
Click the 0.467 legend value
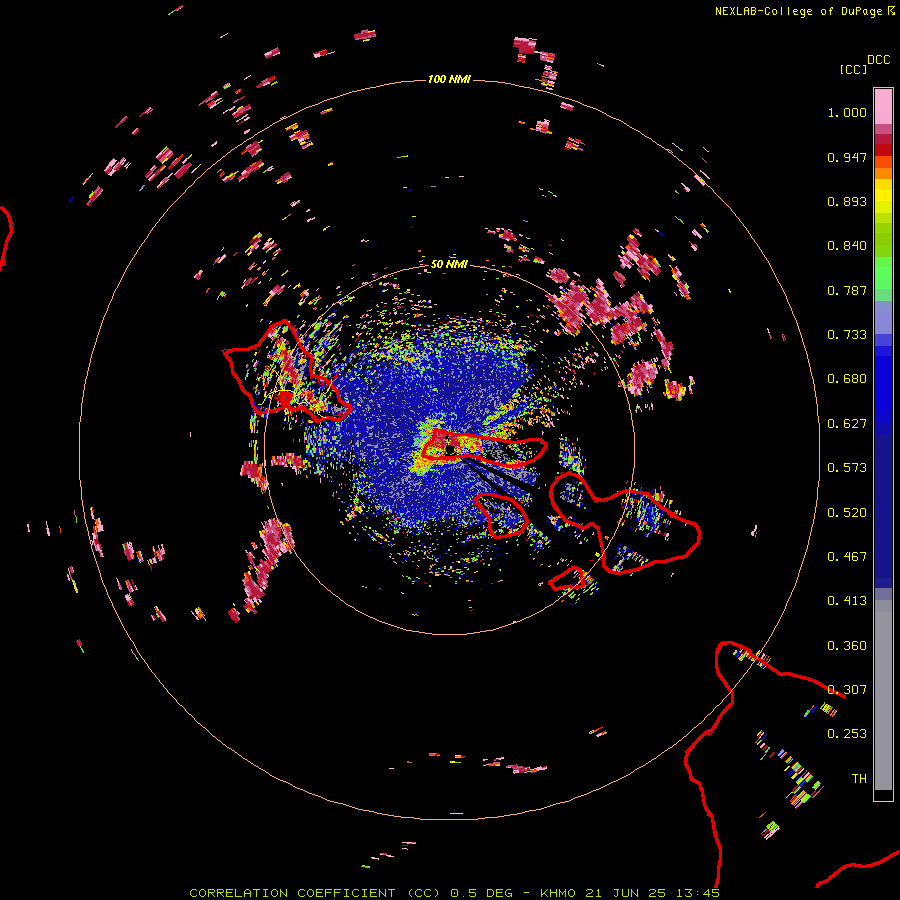coord(847,557)
